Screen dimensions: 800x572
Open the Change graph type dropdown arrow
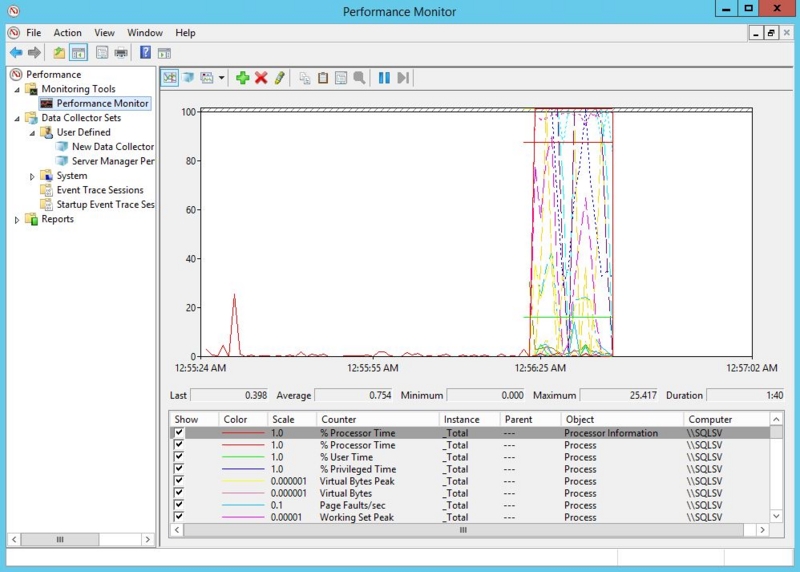pos(221,78)
